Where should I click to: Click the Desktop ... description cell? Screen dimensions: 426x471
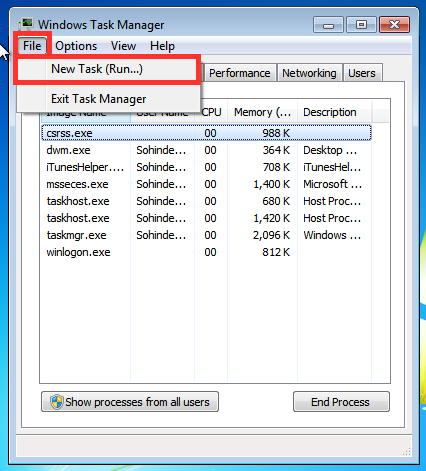(330, 150)
